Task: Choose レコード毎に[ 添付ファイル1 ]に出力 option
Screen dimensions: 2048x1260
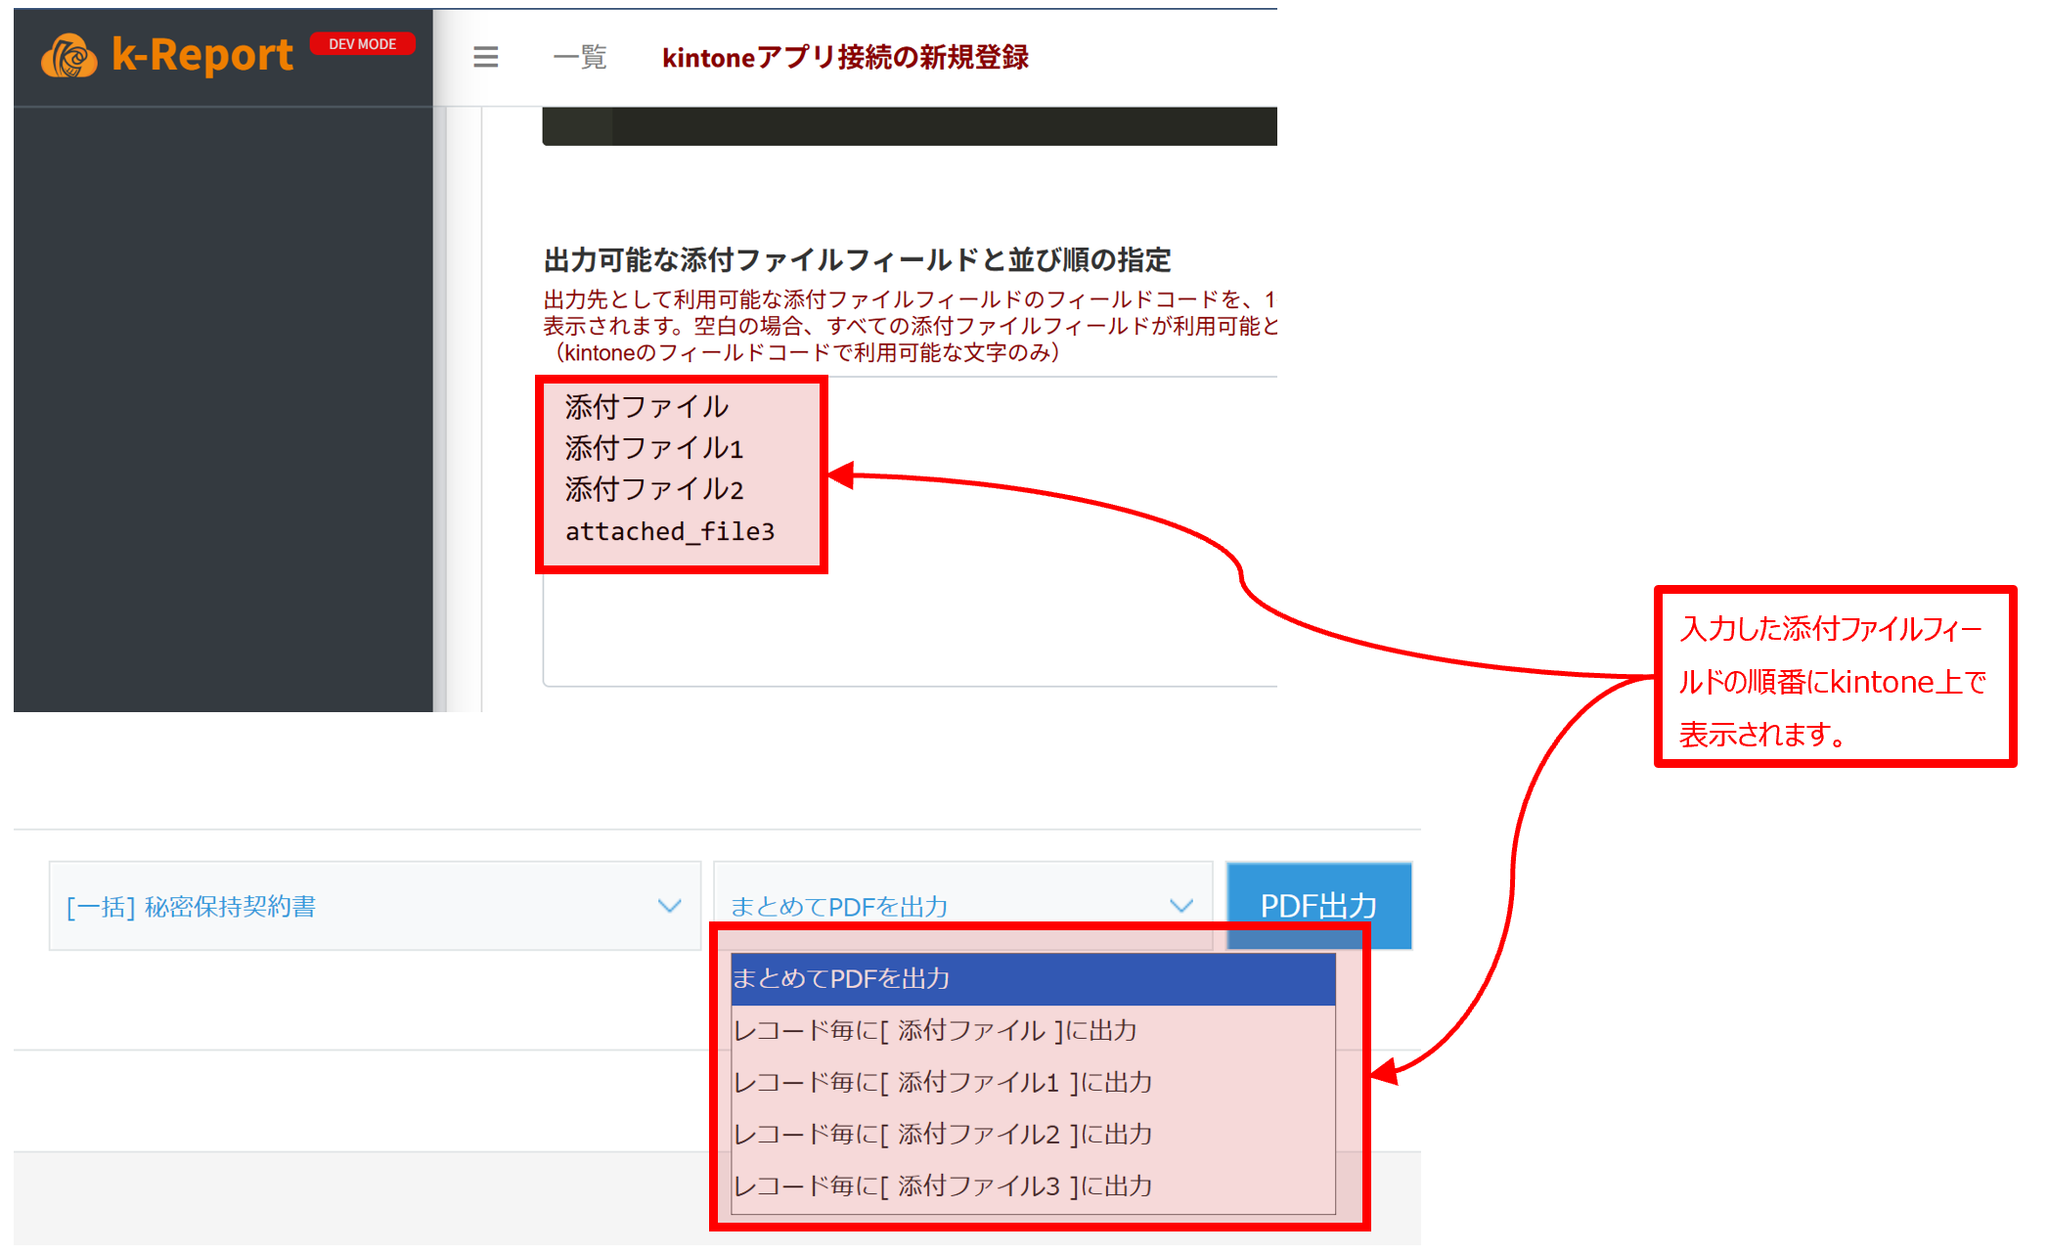Action: click(x=1032, y=1082)
